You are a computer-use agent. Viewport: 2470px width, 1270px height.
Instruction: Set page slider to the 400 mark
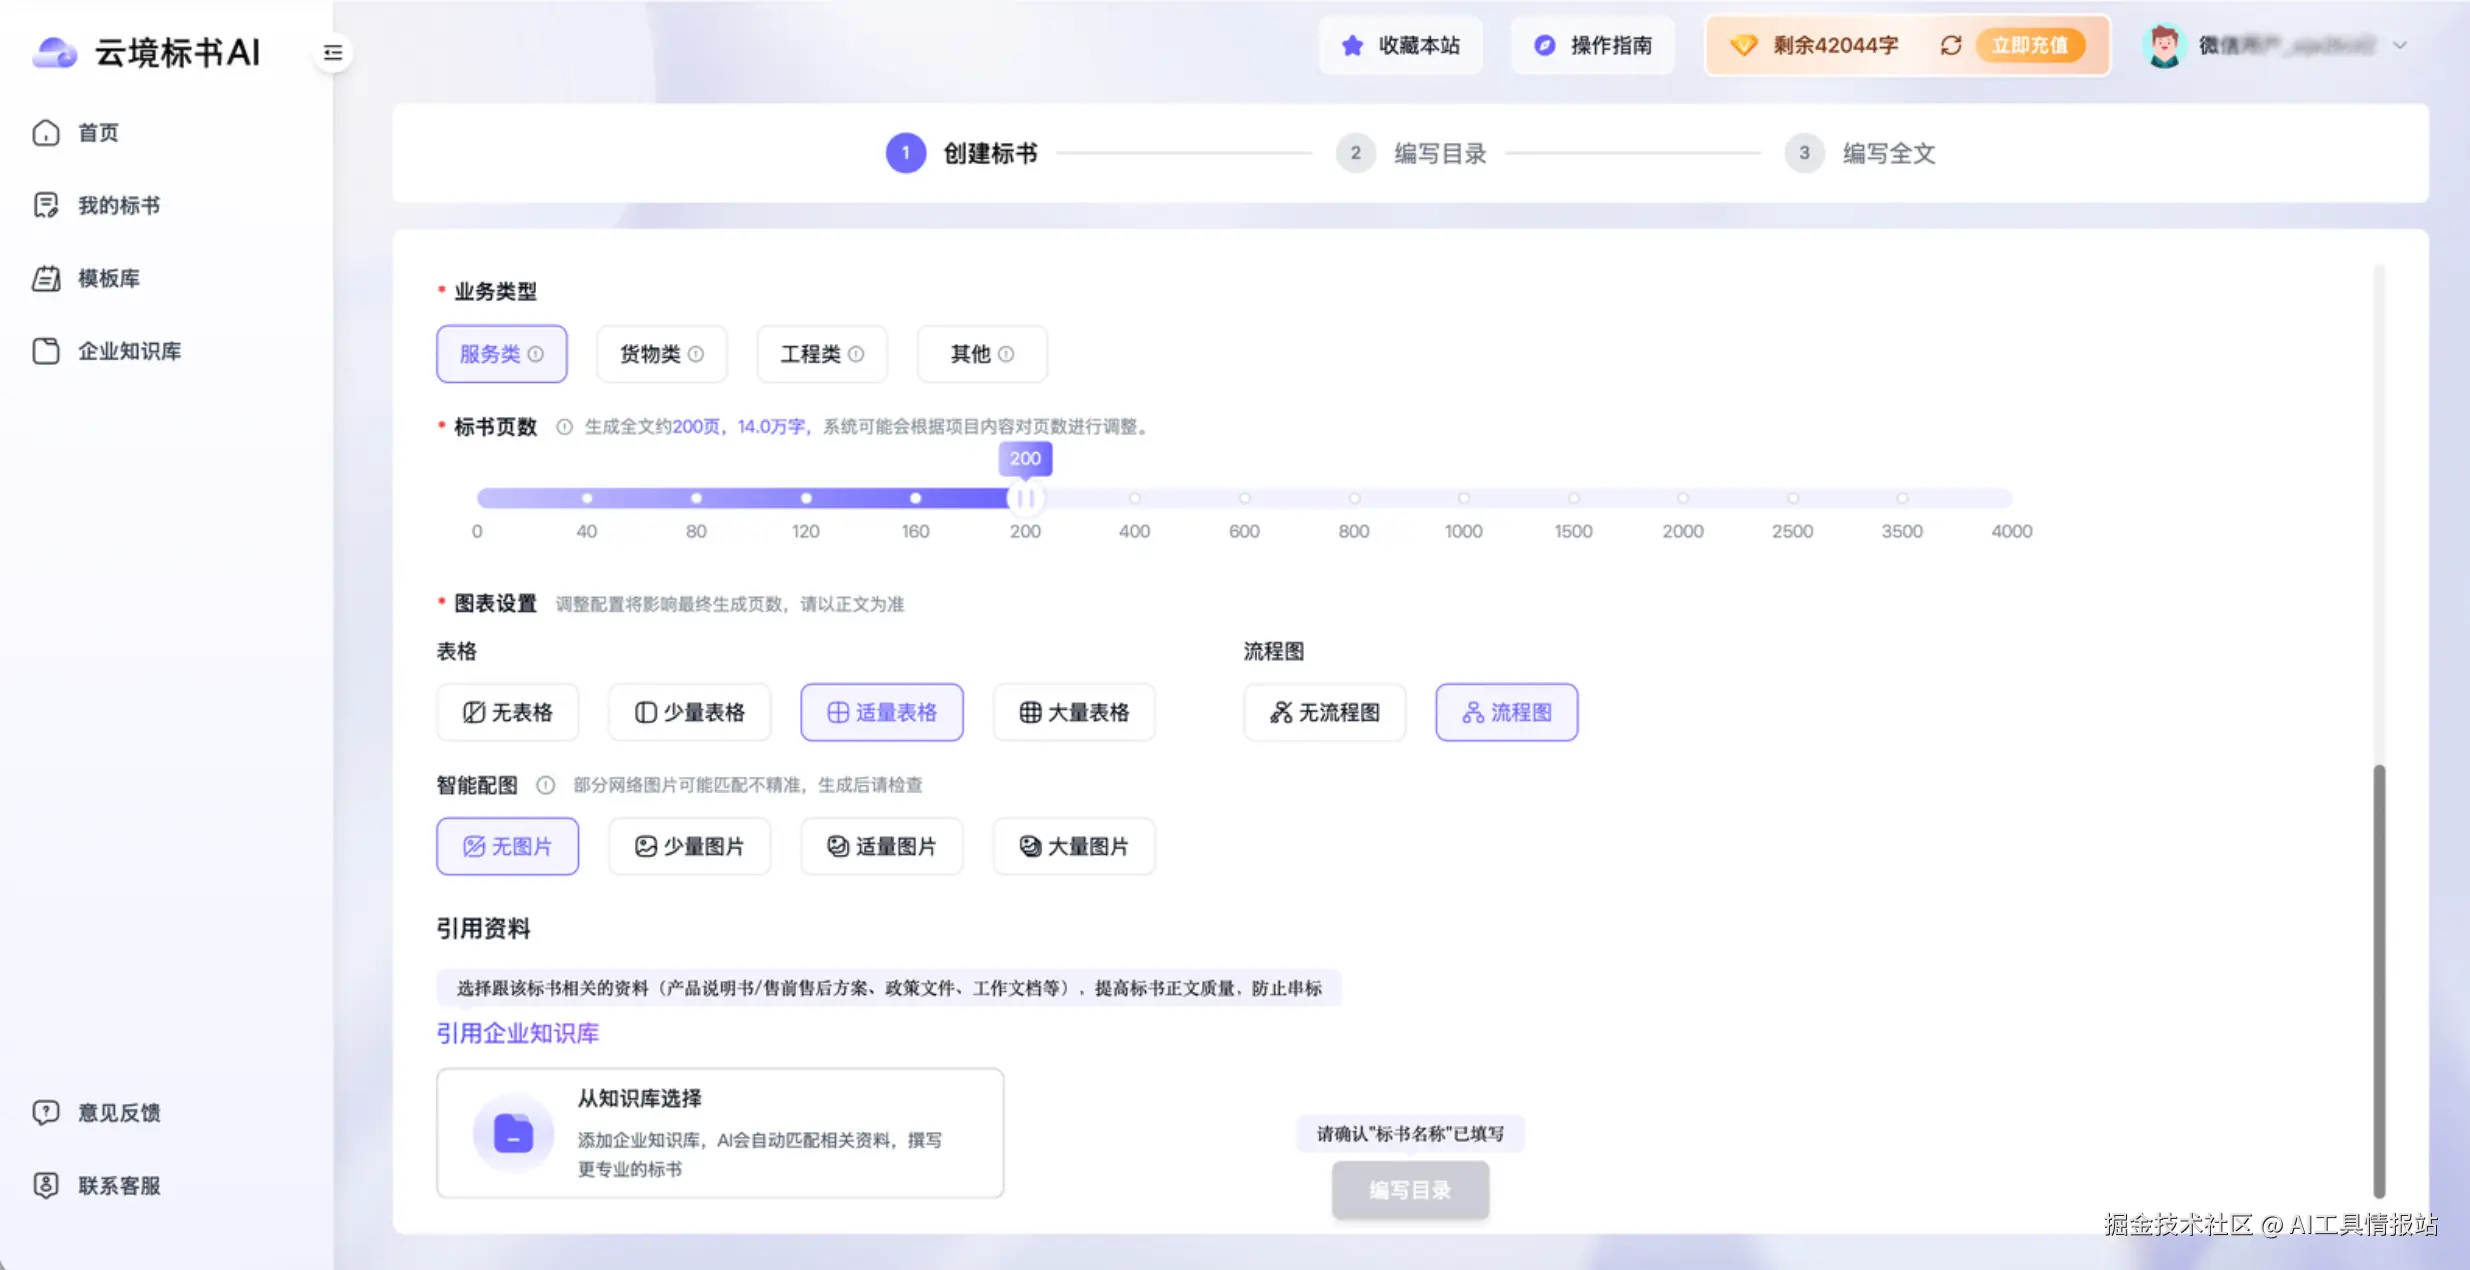coord(1134,498)
